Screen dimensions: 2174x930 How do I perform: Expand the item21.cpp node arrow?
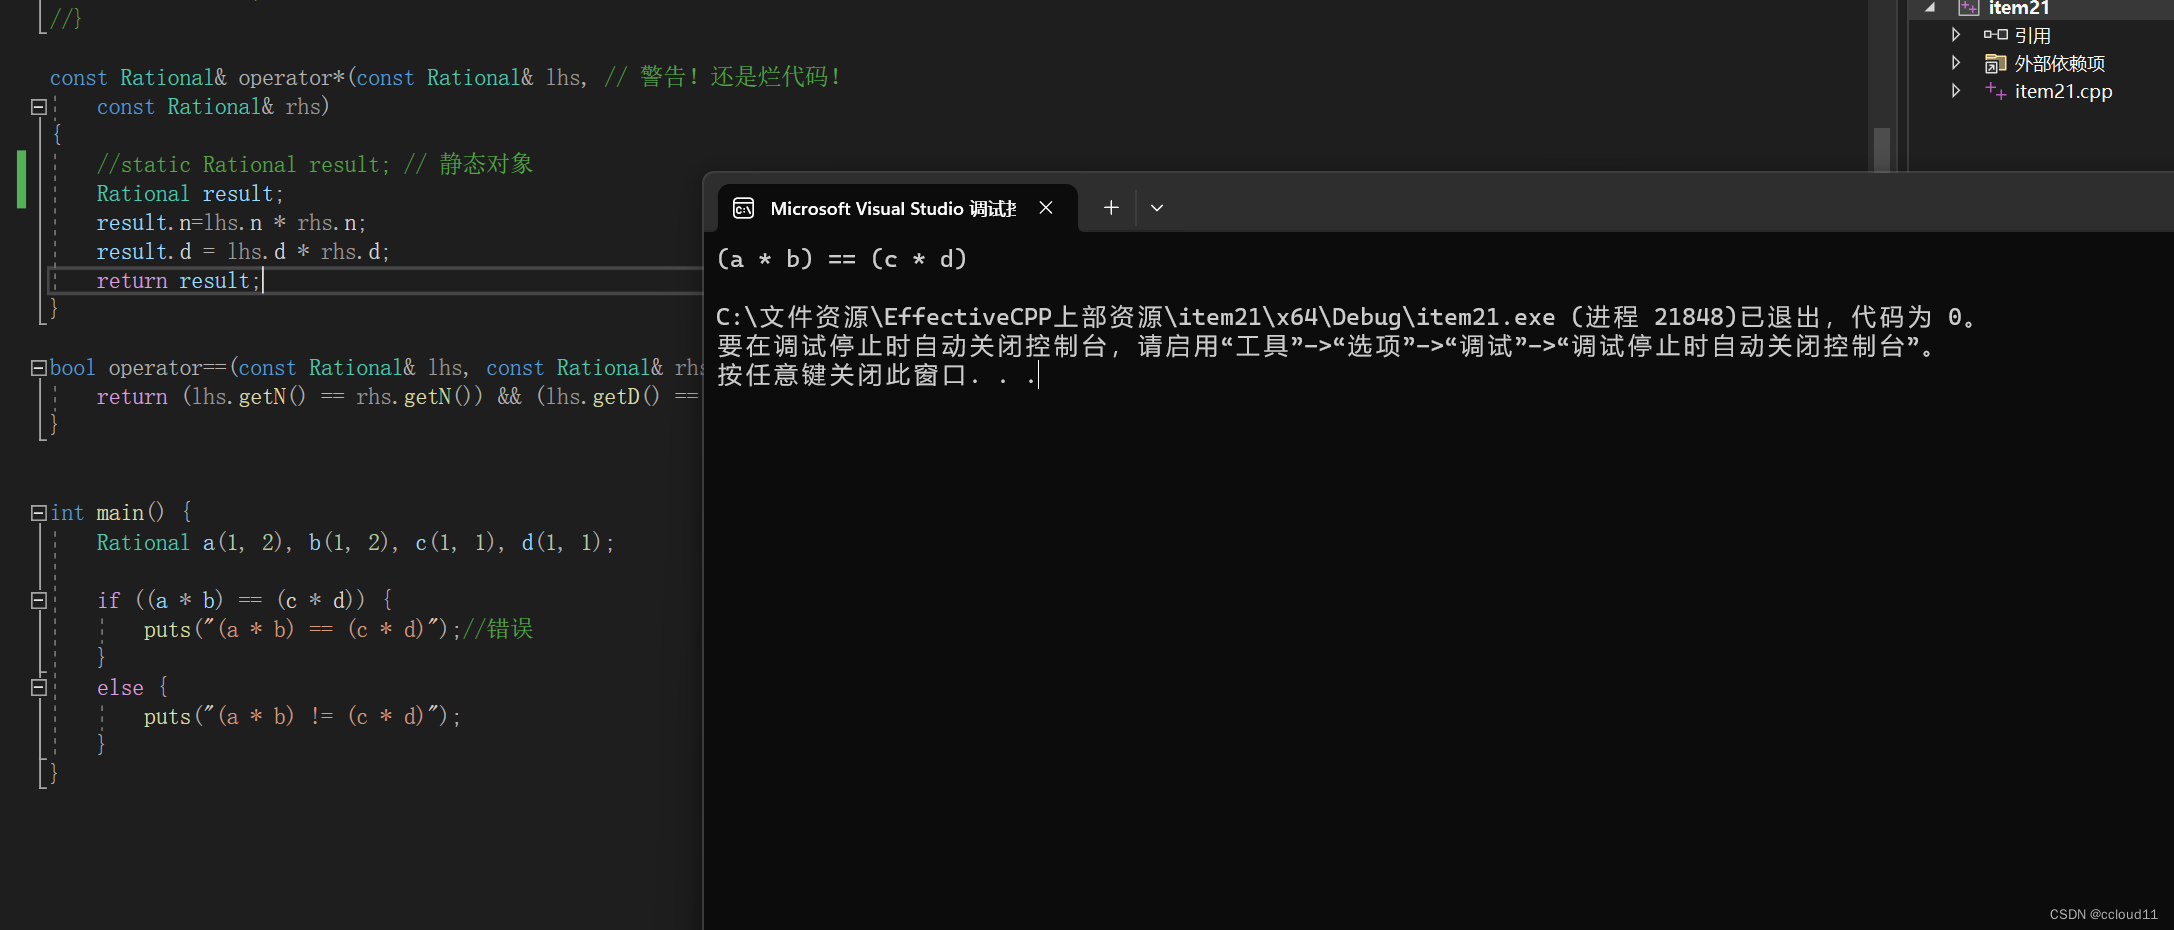1956,91
